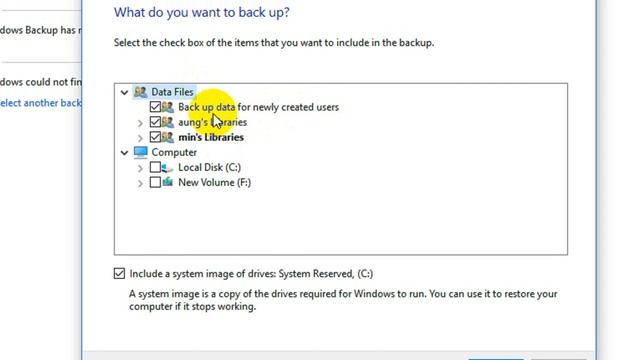Click the New Volume (F:) drive icon
Viewport: 640px width, 360px height.
coord(167,182)
